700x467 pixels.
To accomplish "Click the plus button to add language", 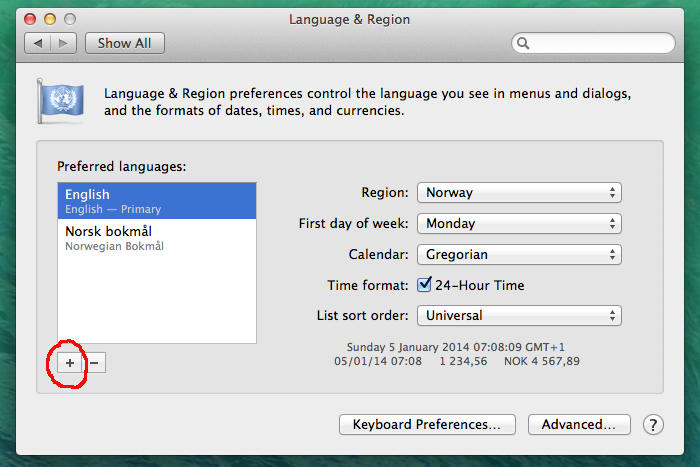I will click(x=69, y=363).
